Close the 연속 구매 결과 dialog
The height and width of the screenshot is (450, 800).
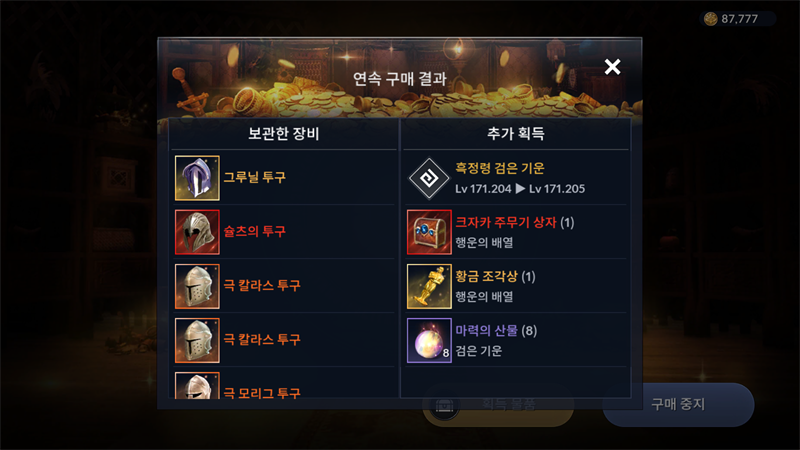tap(612, 67)
